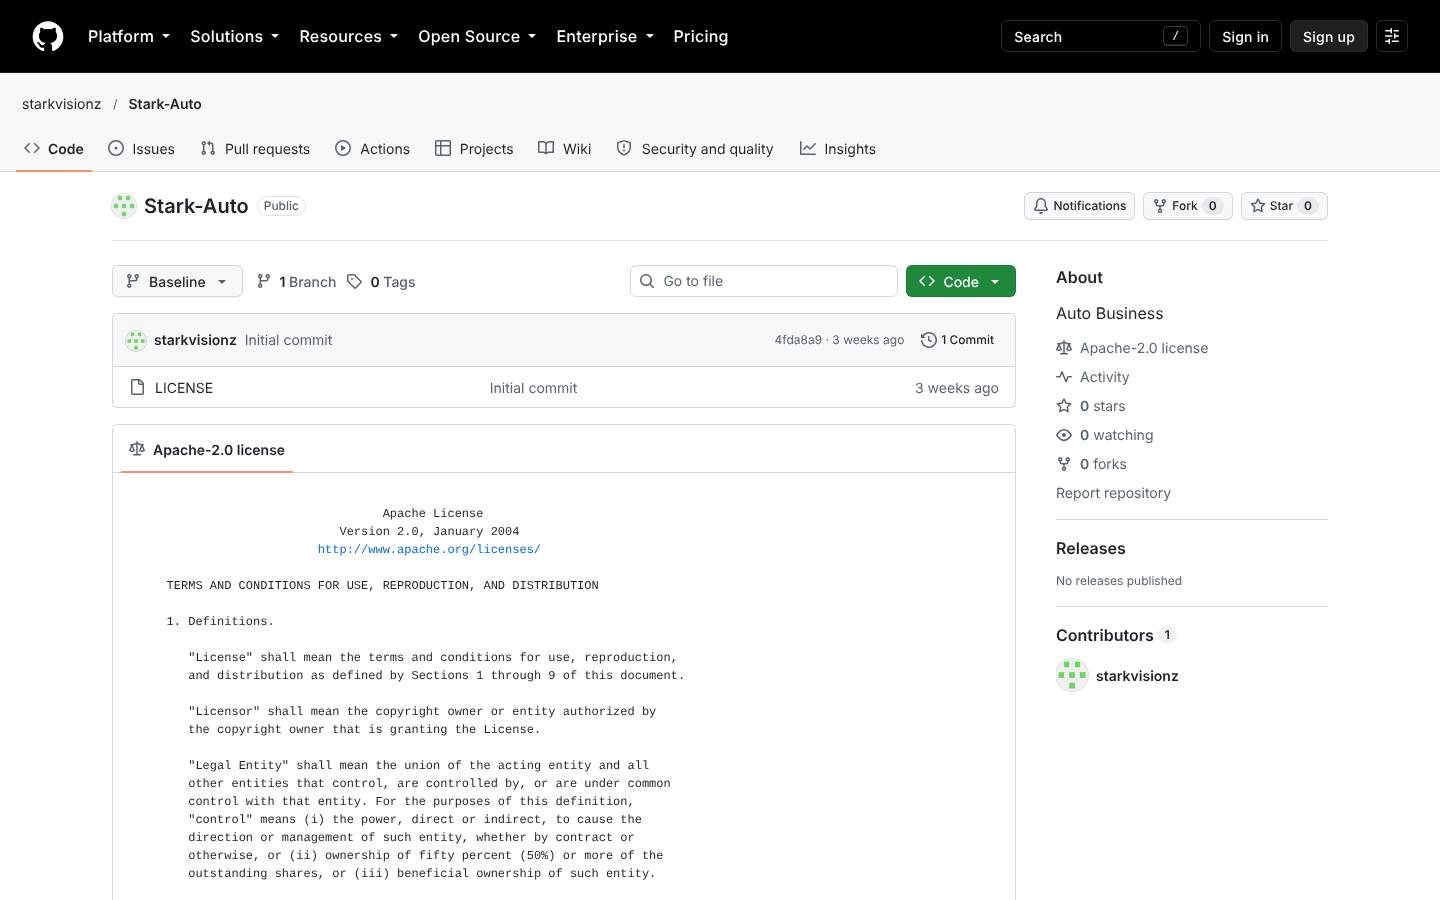Viewport: 1440px width, 900px height.
Task: Expand the Open Source menu
Action: [477, 37]
